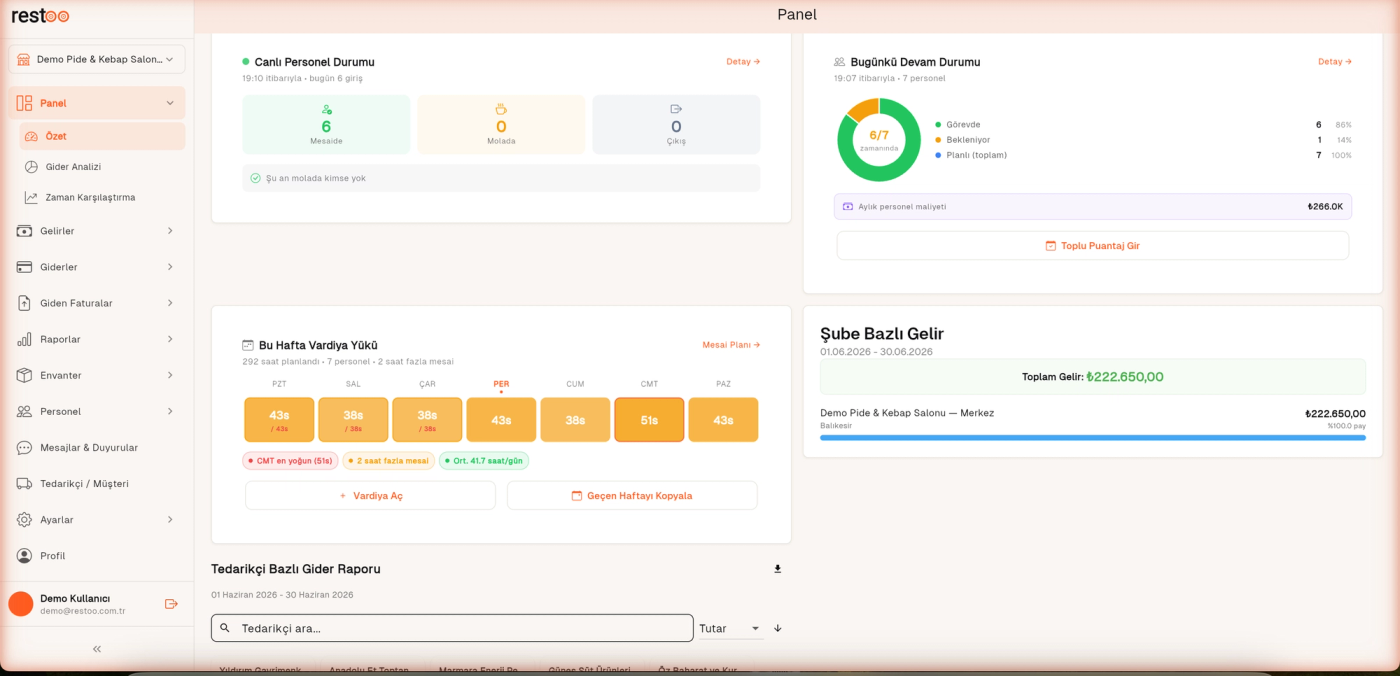Download the Tedarikçi Bazlı Gider Raporu
The width and height of the screenshot is (1400, 676).
(x=777, y=569)
